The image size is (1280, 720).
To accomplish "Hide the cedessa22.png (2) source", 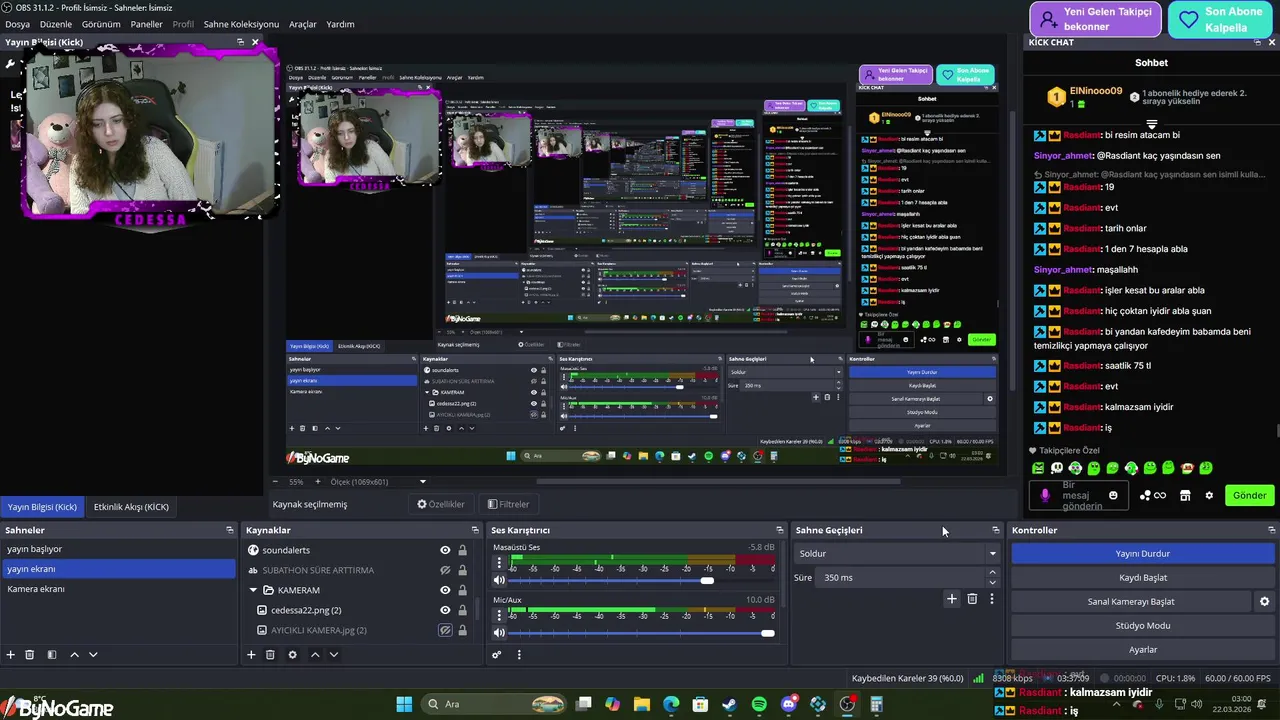I will pyautogui.click(x=445, y=610).
